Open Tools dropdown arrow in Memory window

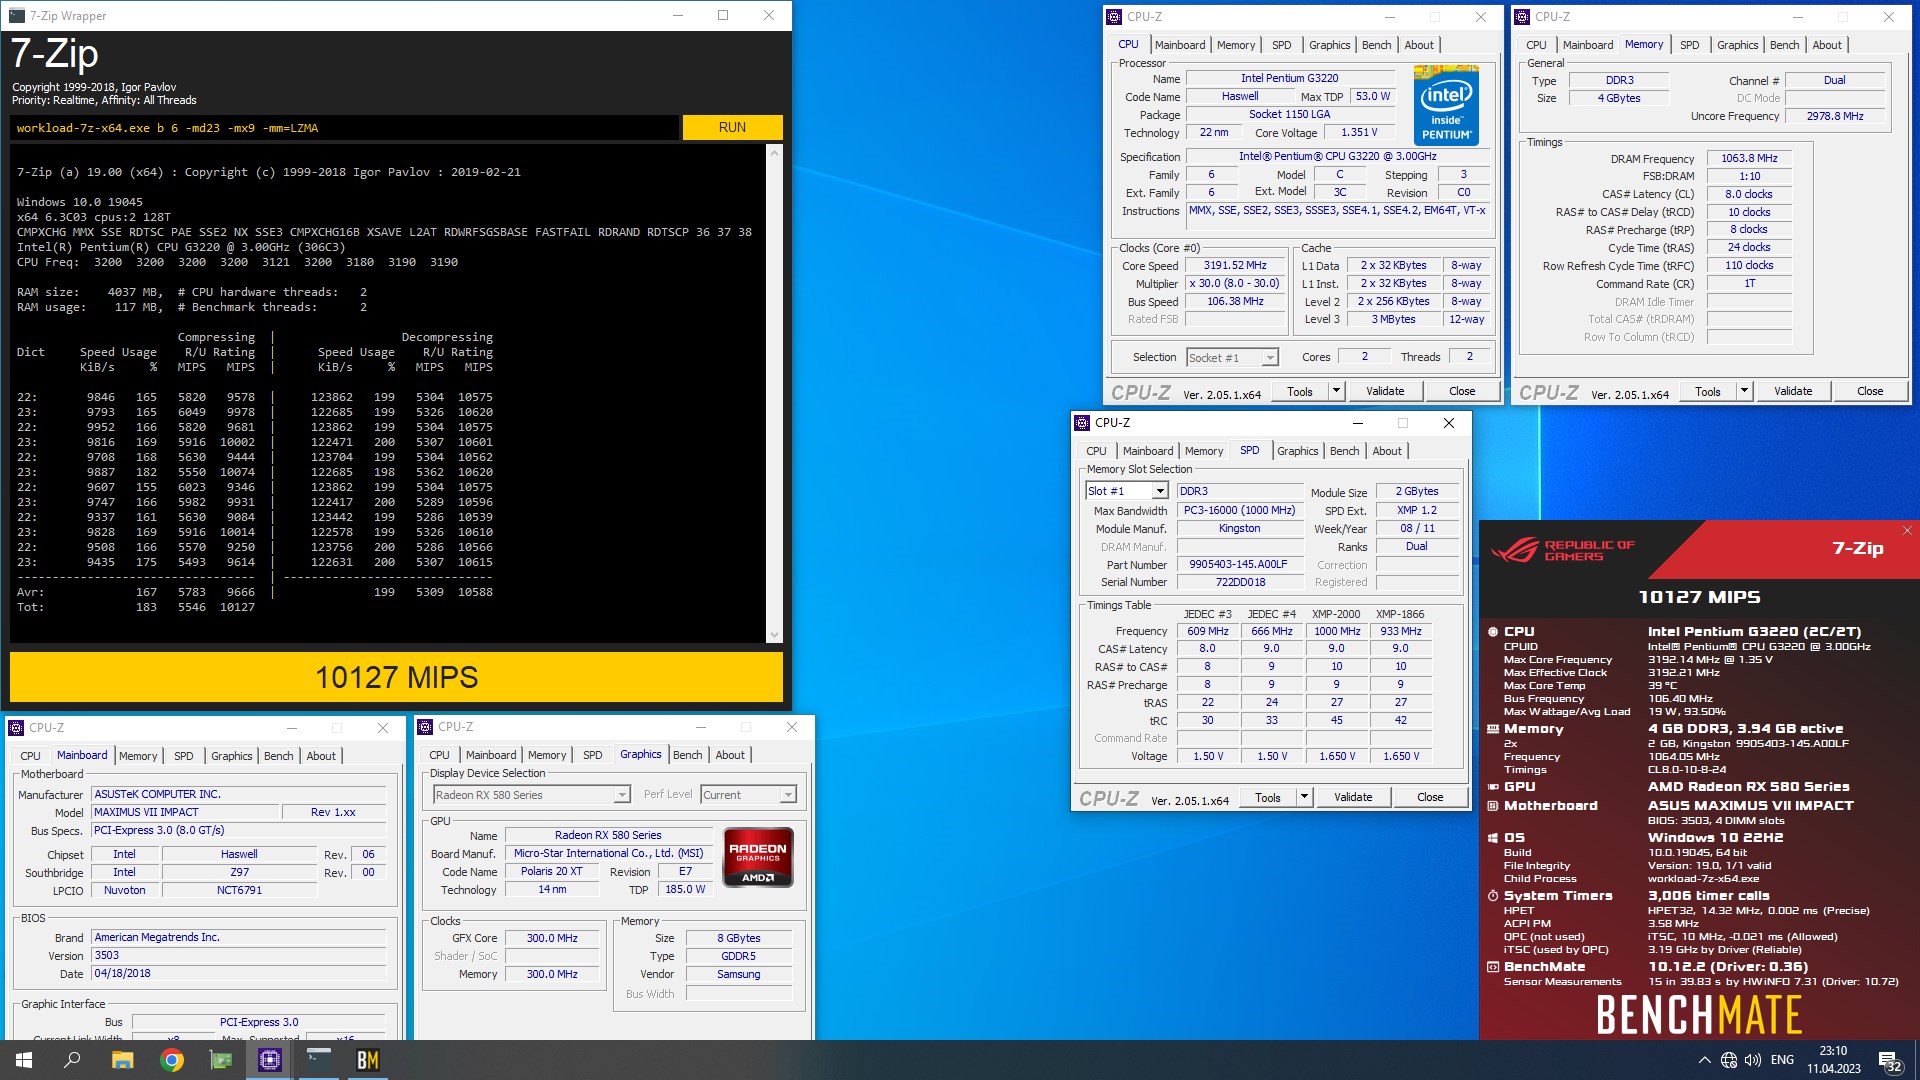coord(1744,391)
